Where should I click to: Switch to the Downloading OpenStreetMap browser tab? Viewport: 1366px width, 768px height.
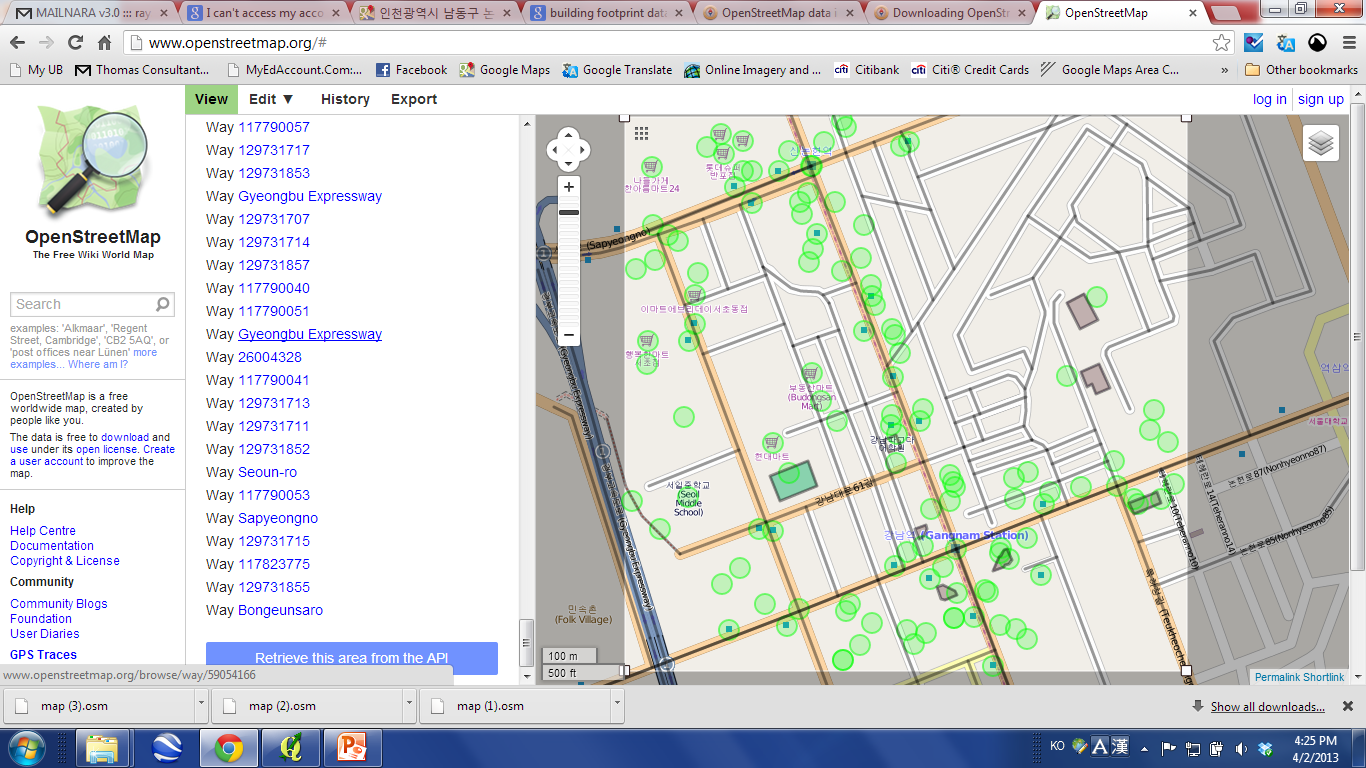coord(951,13)
